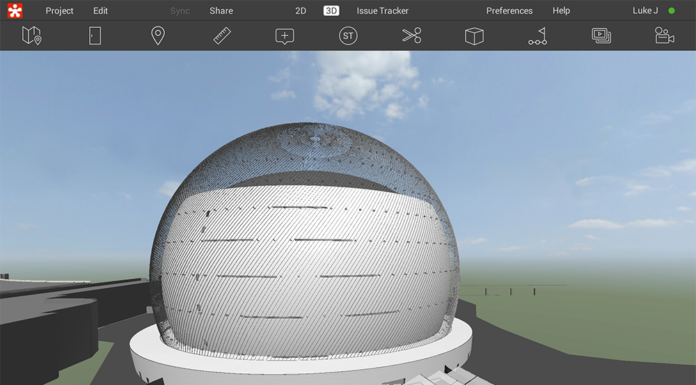Add a comment with the speech bubble tool
The image size is (696, 385).
(x=285, y=36)
